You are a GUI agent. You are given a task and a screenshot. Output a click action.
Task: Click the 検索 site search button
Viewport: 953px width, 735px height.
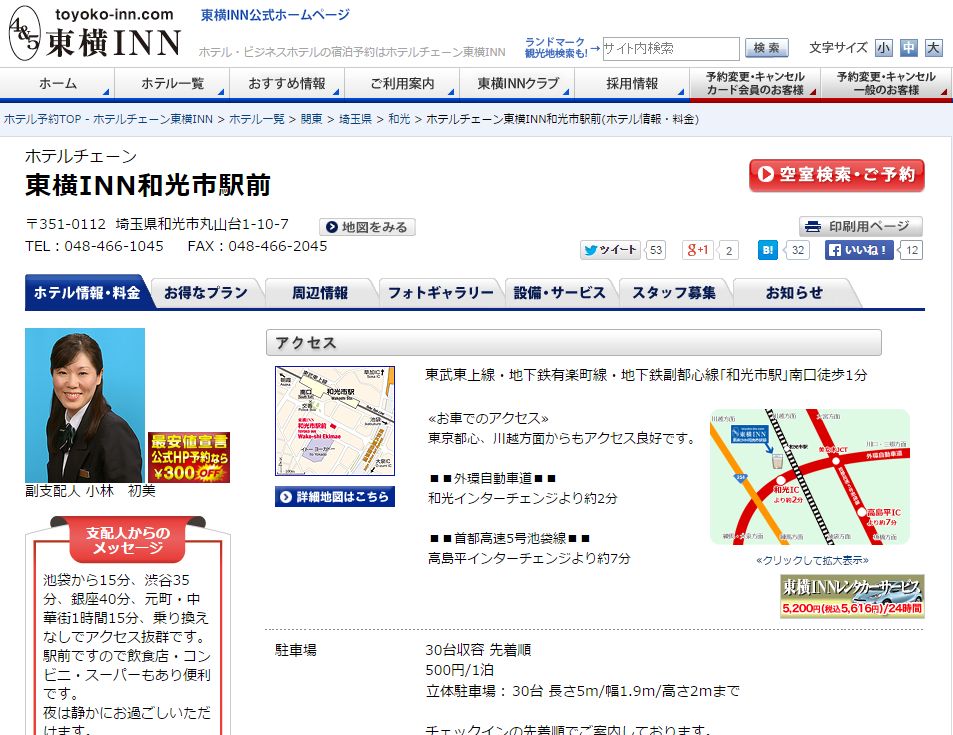766,48
